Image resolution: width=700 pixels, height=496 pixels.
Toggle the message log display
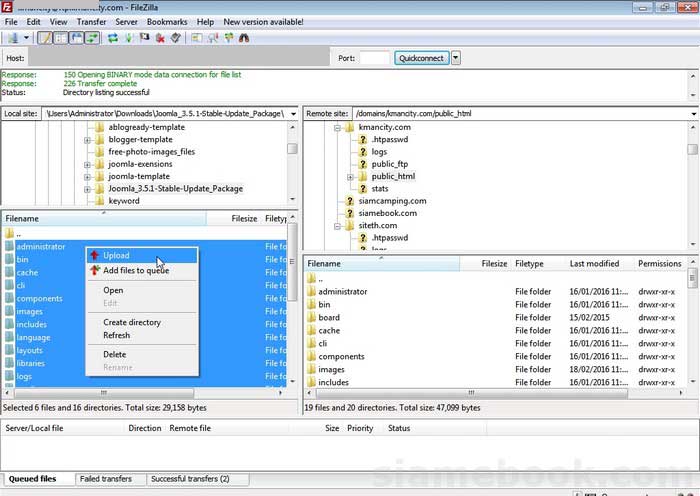point(45,38)
